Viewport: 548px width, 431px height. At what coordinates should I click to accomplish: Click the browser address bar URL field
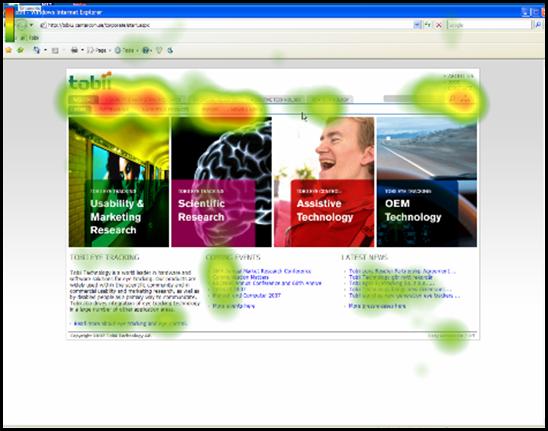pyautogui.click(x=225, y=25)
